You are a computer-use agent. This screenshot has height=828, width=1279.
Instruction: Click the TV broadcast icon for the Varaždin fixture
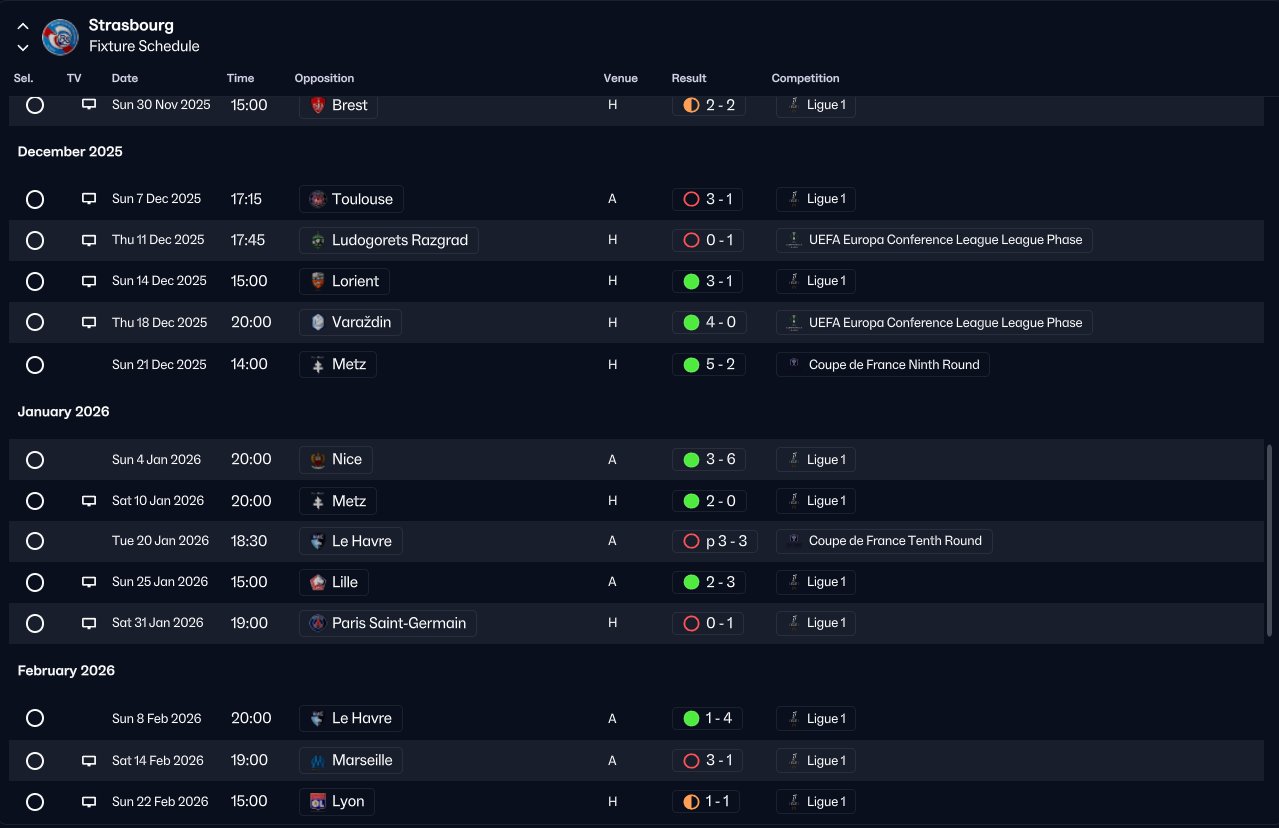(89, 322)
